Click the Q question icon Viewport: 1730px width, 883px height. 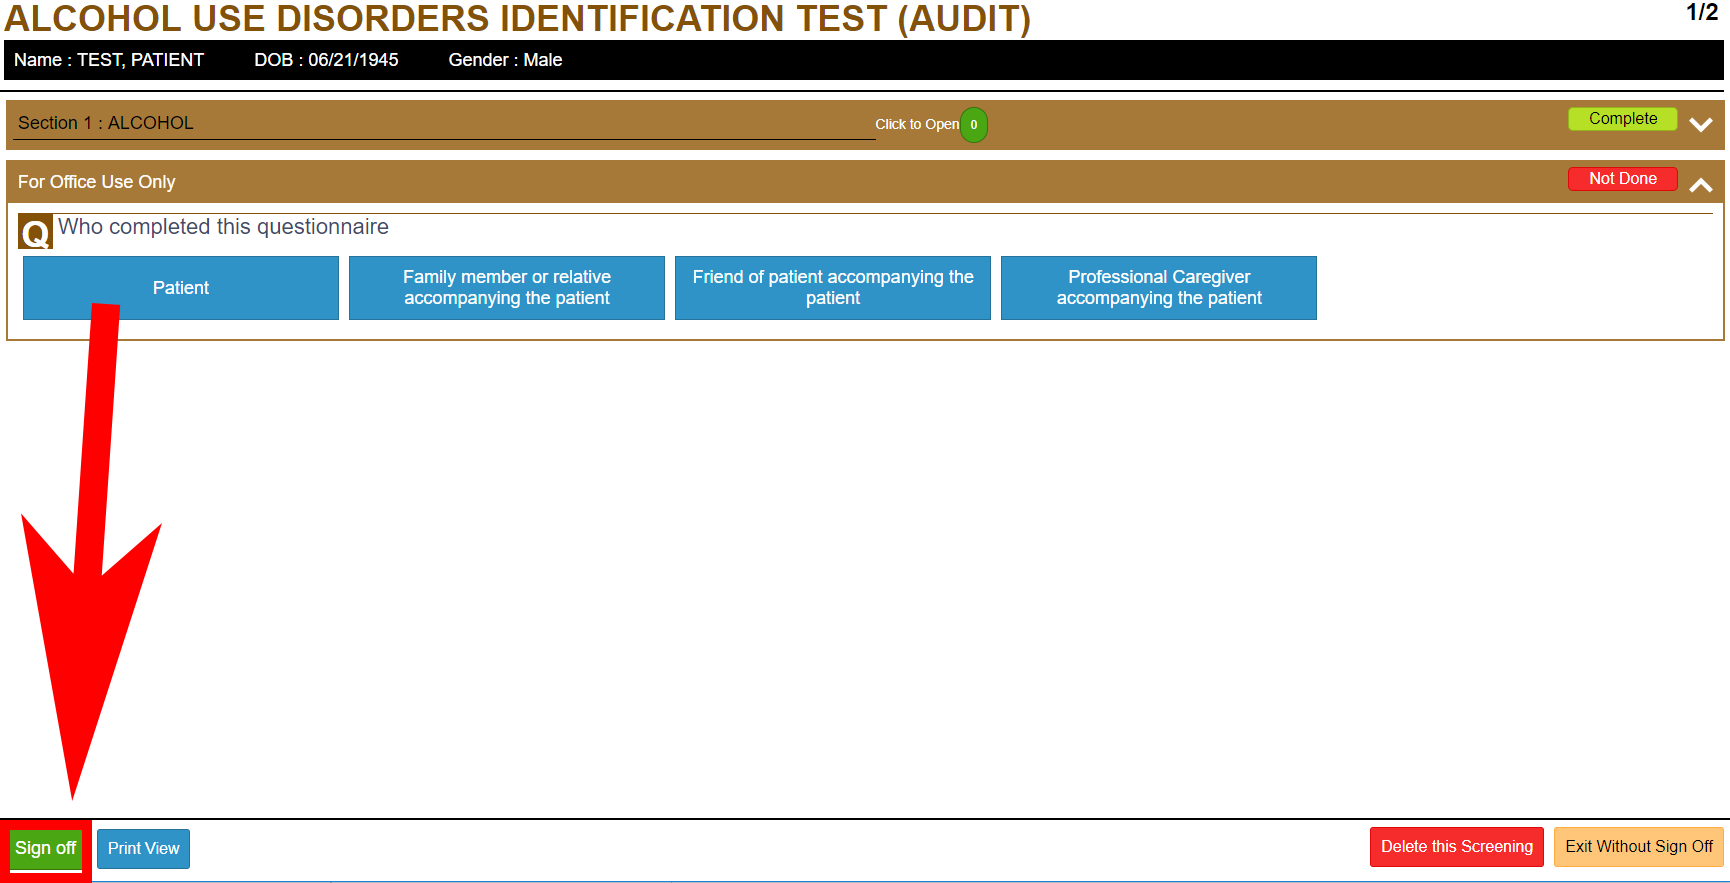coord(35,233)
